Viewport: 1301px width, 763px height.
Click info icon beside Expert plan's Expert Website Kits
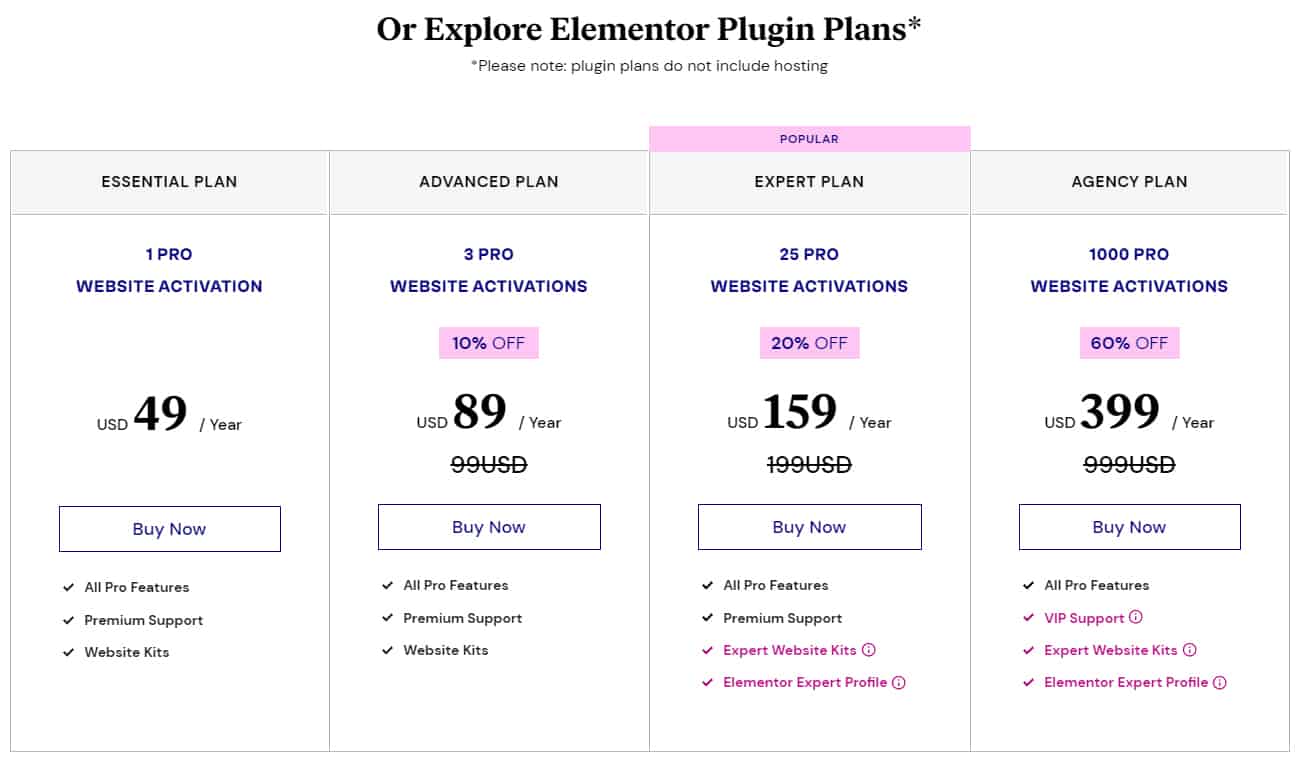pos(868,650)
